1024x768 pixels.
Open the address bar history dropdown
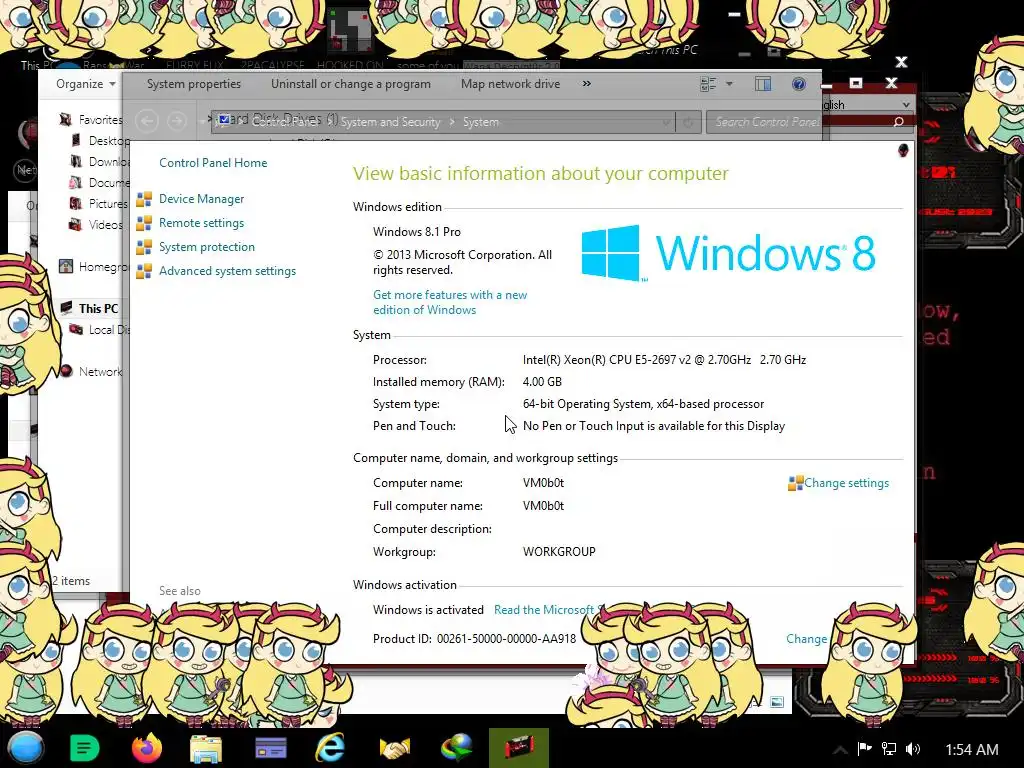(x=665, y=122)
